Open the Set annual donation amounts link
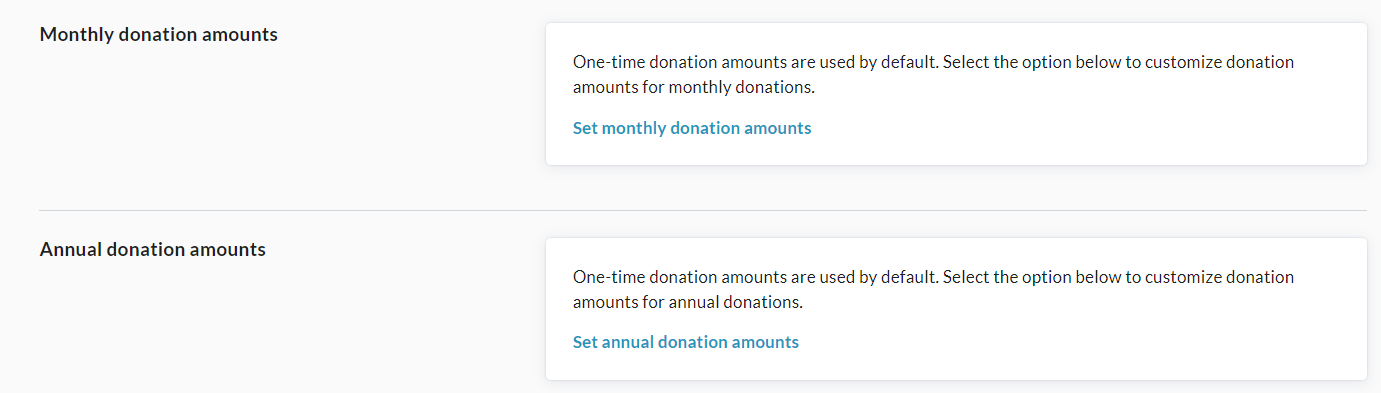This screenshot has width=1381, height=393. (x=686, y=342)
